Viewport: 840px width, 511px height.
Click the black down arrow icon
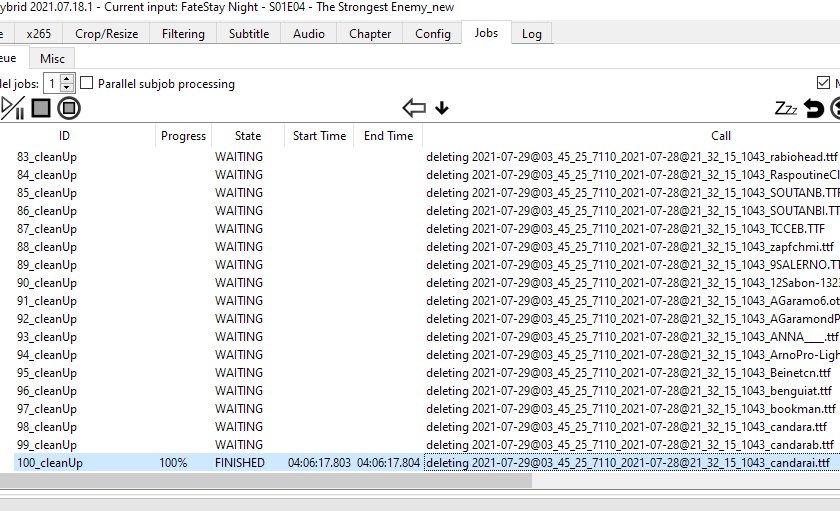pyautogui.click(x=442, y=108)
